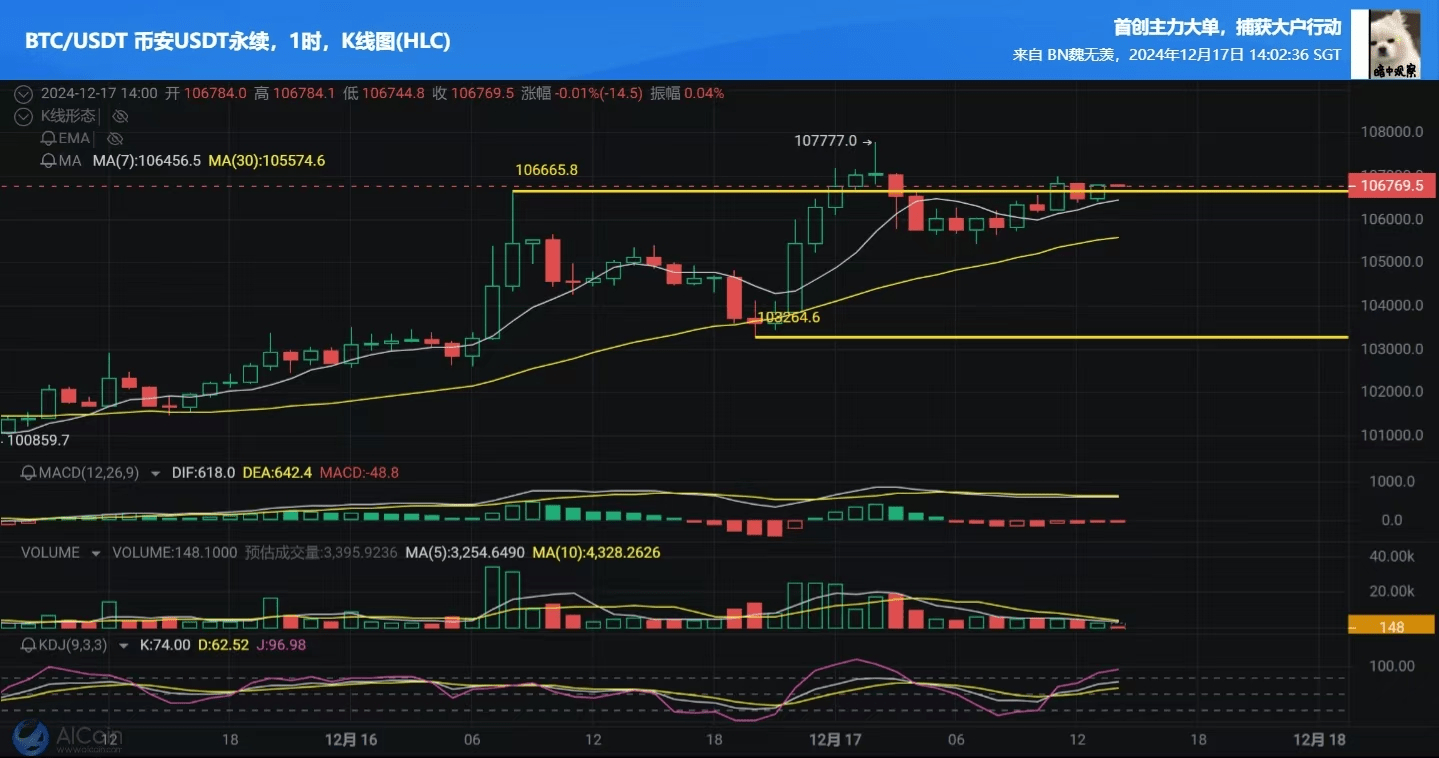This screenshot has width=1439, height=758.
Task: Click the 涨幅 -0.01%(-14.5) change value
Action: pyautogui.click(x=582, y=93)
